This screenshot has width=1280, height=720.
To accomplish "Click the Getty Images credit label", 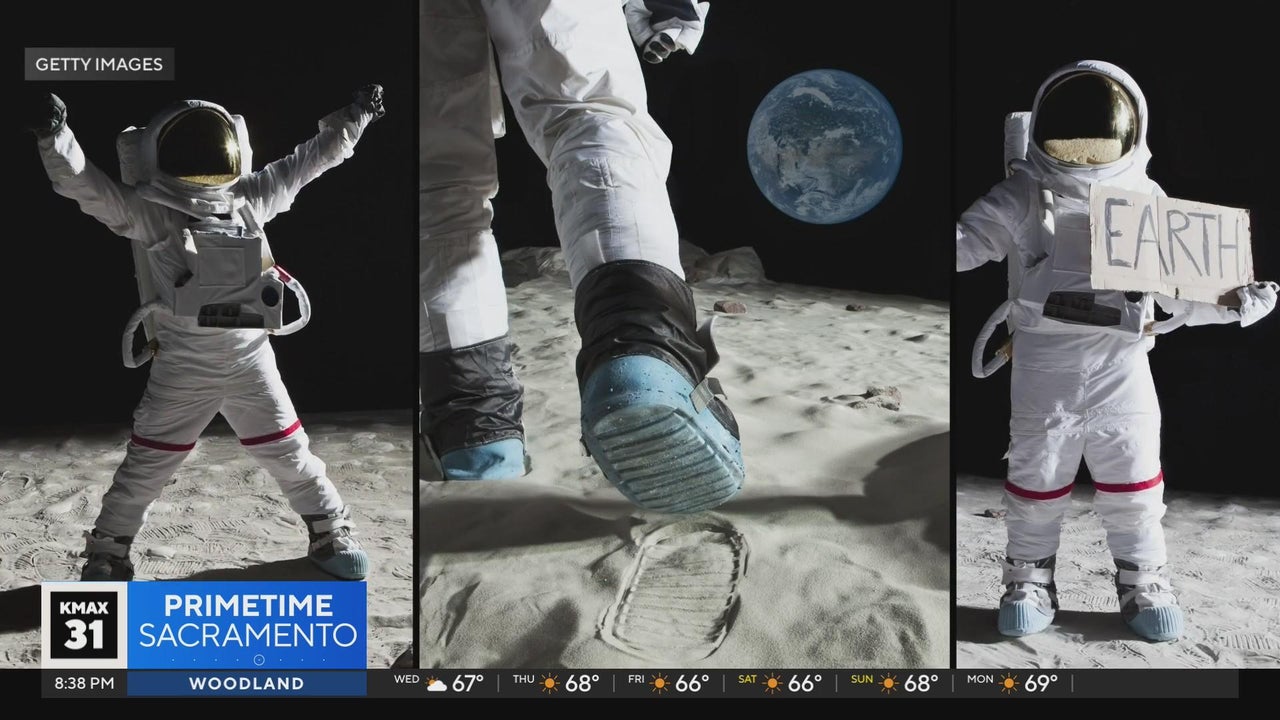I will [x=99, y=64].
